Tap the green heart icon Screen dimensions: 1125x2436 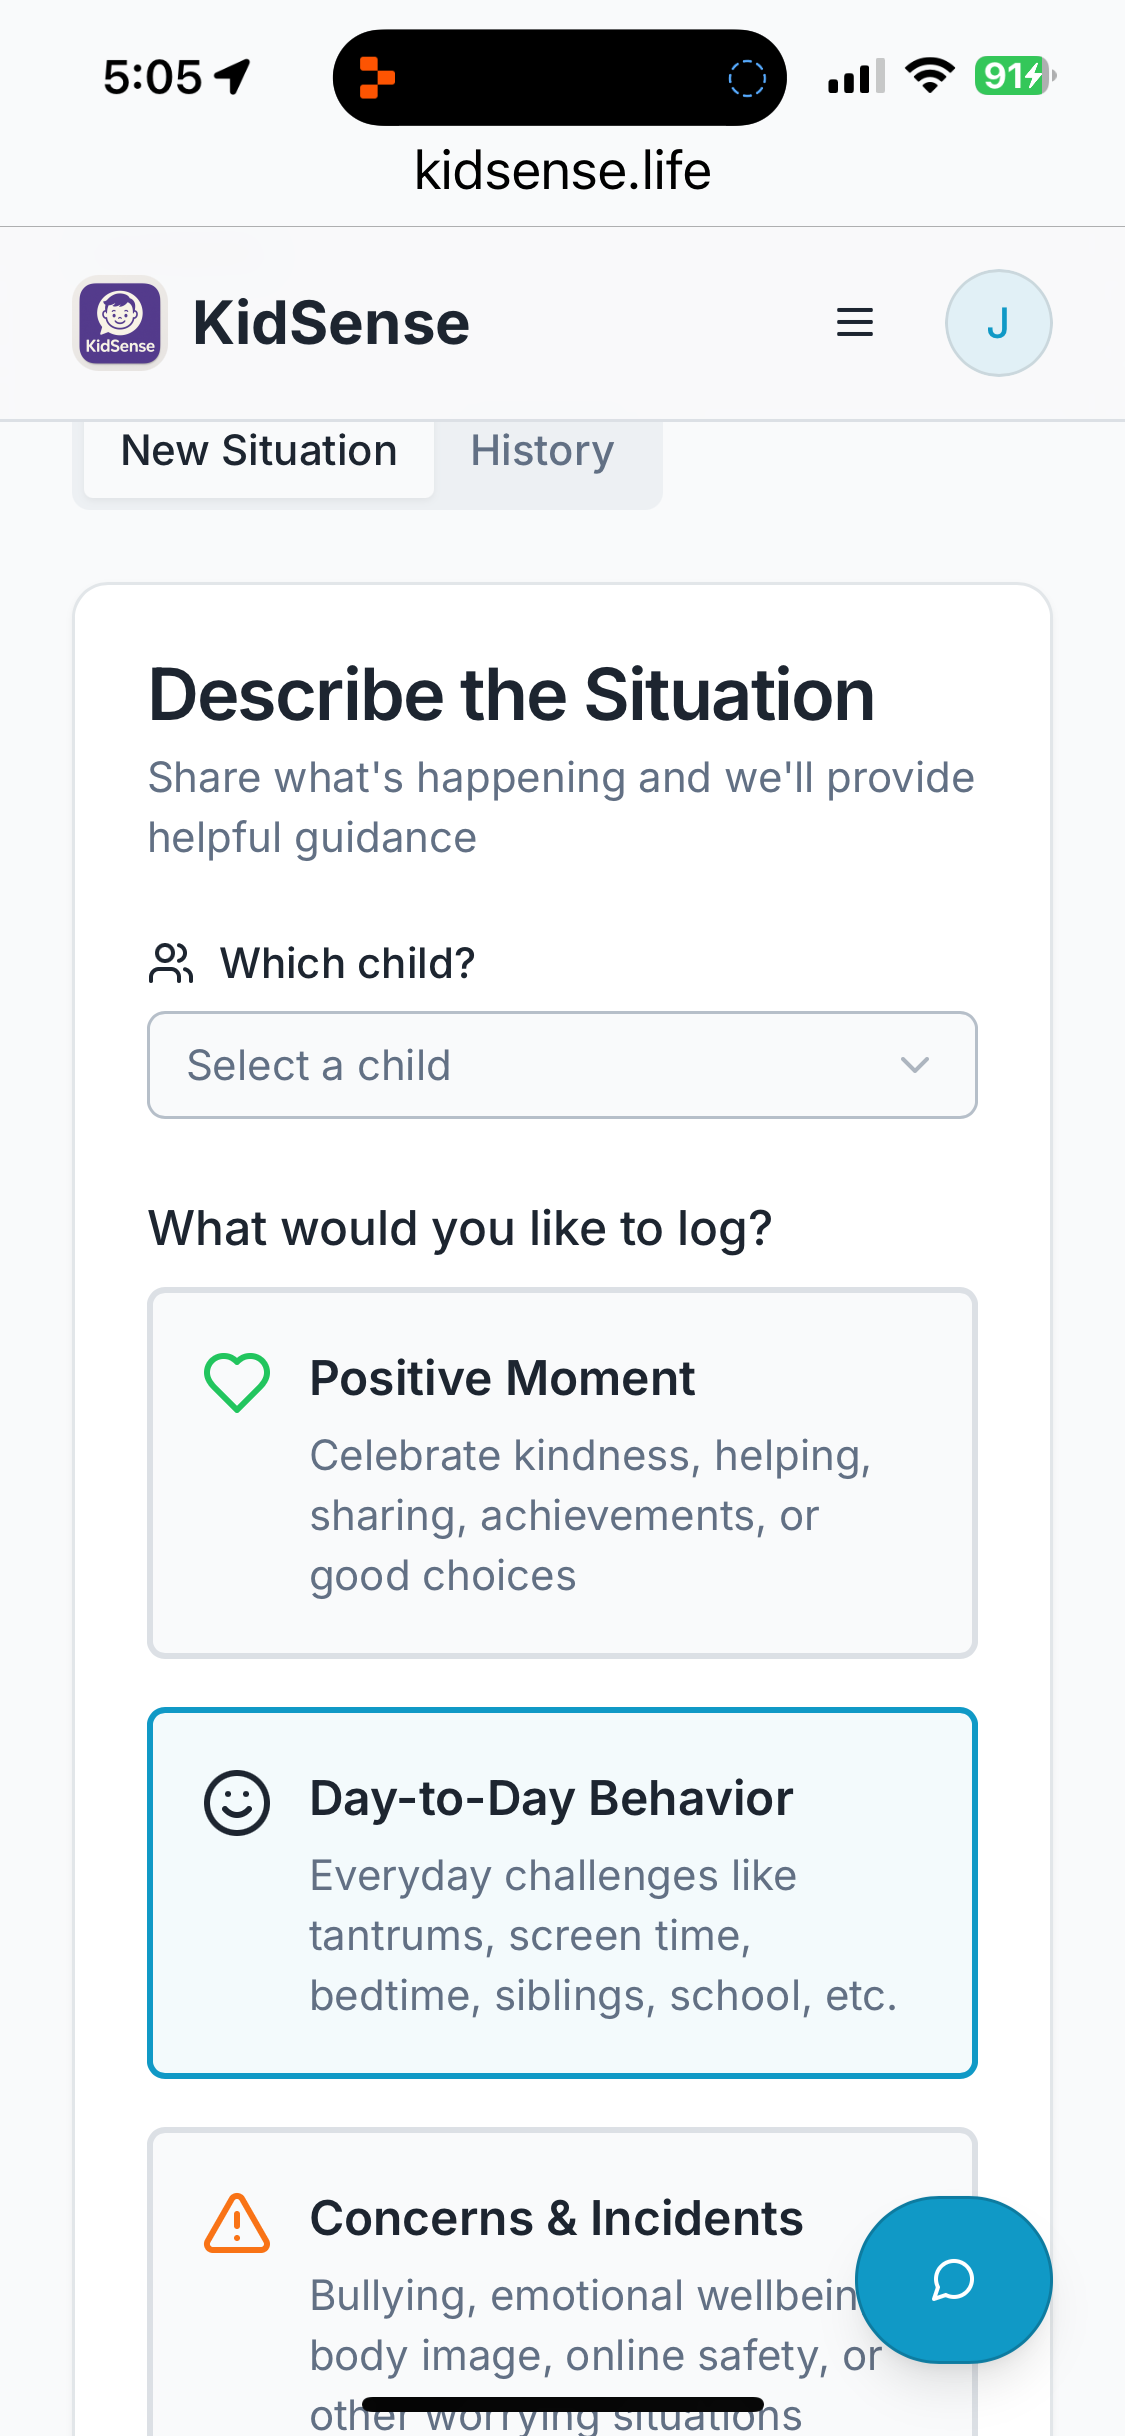tap(237, 1382)
